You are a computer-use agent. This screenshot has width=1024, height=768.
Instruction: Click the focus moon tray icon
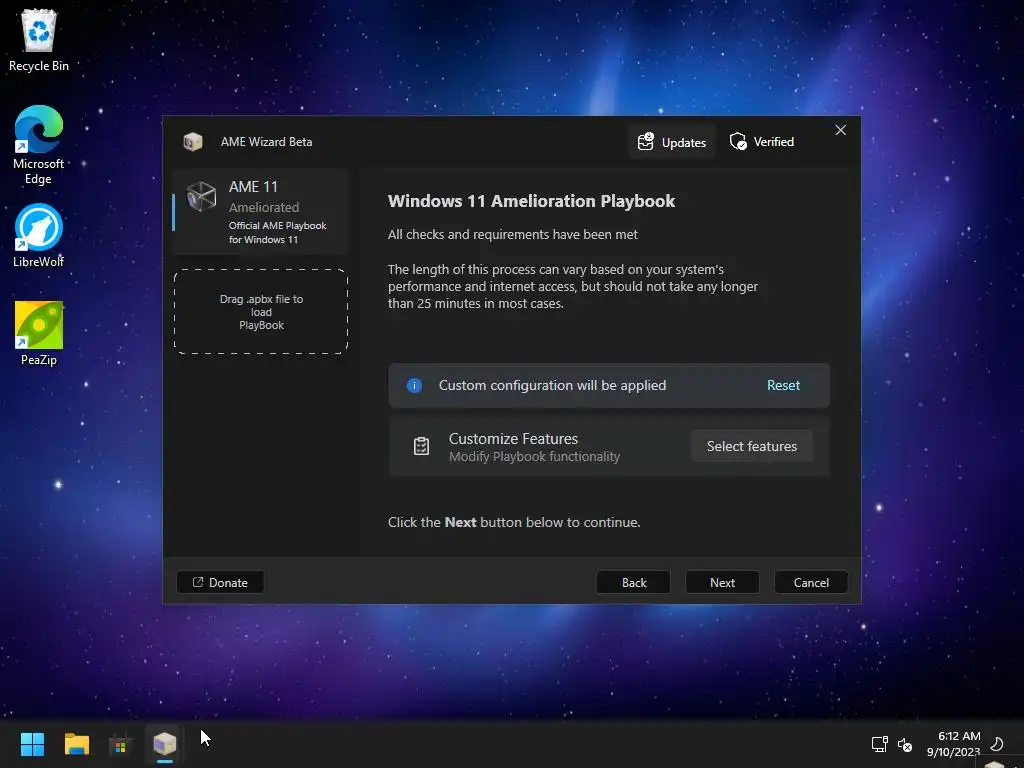[x=997, y=744]
